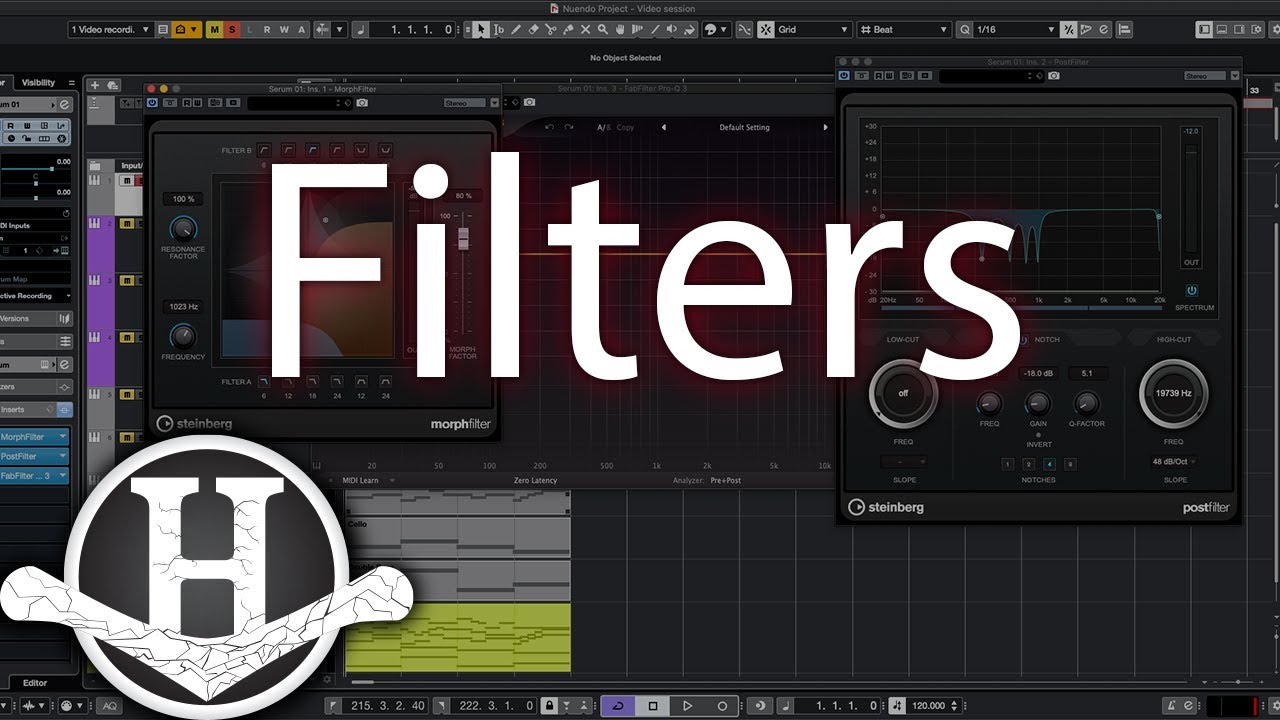Click previous preset arrow in FabFilter
This screenshot has height=720, width=1280.
(662, 127)
